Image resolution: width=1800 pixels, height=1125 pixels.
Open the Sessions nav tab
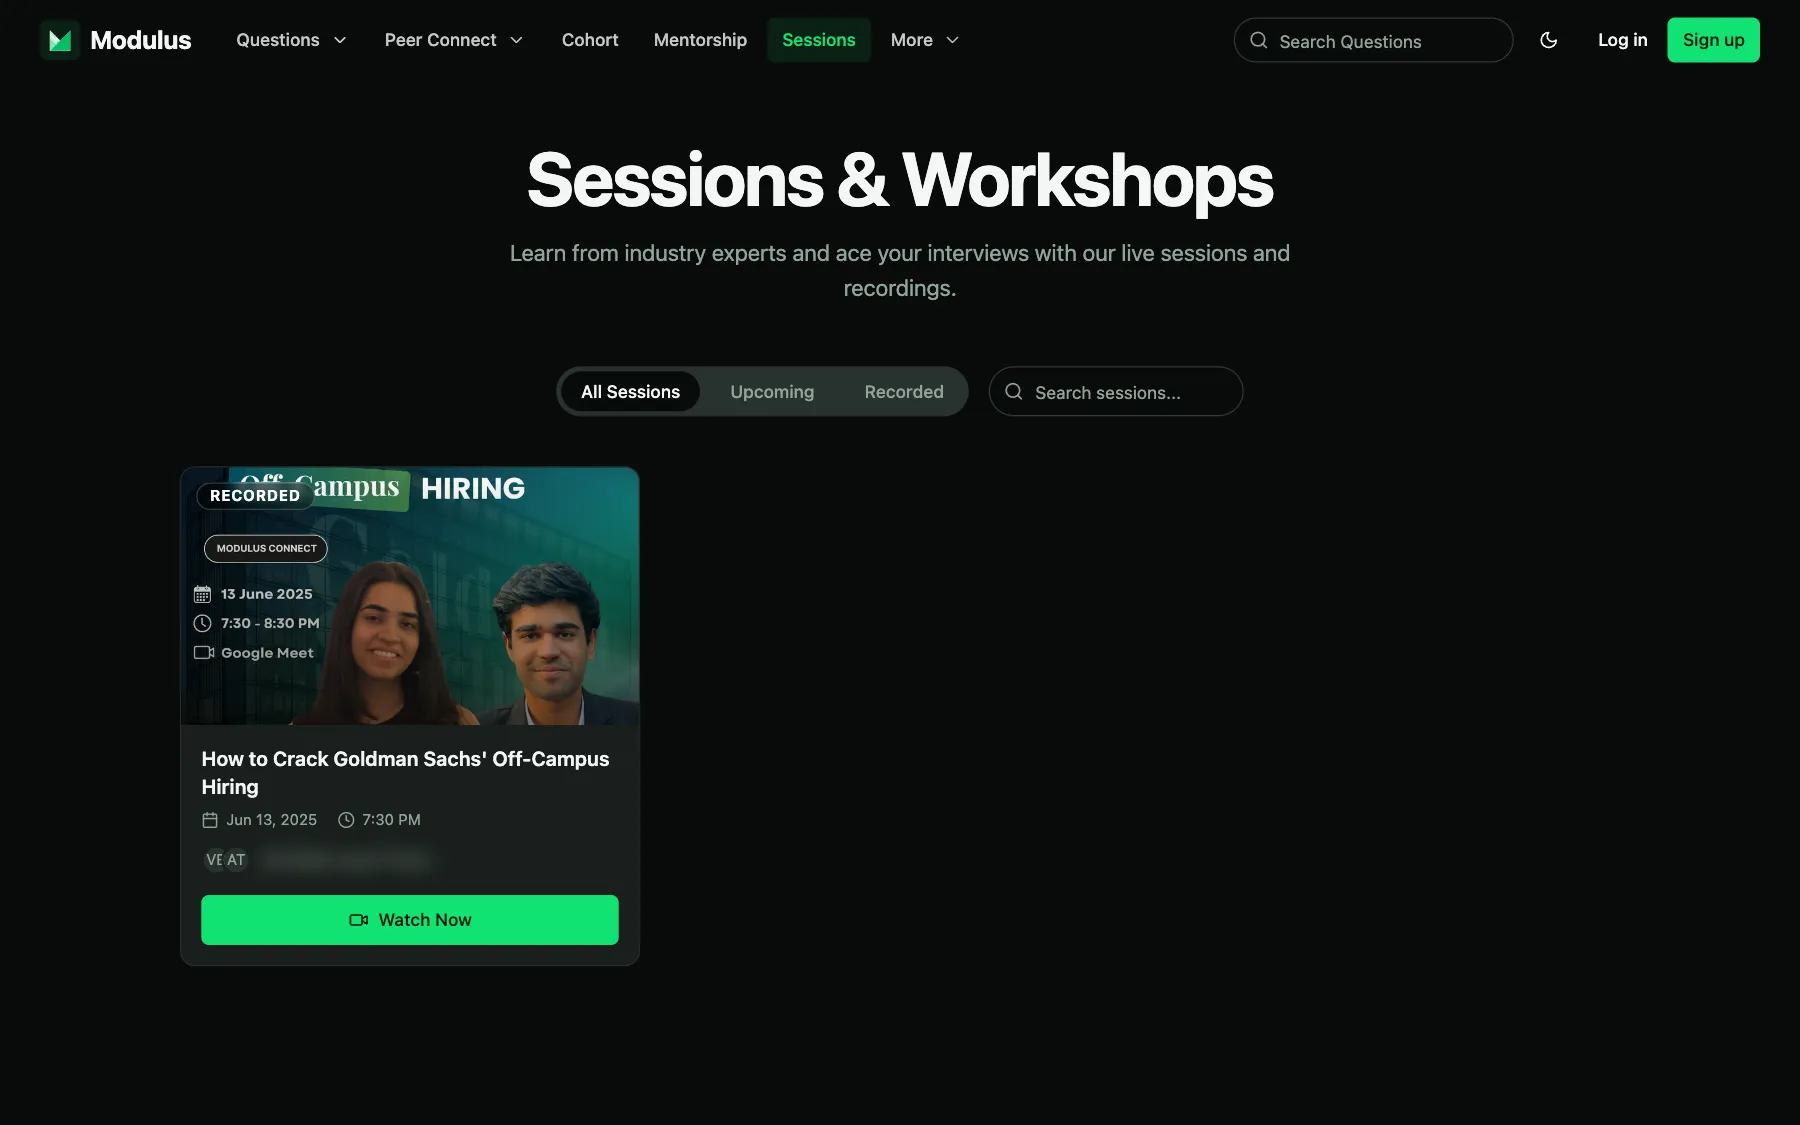(x=819, y=40)
